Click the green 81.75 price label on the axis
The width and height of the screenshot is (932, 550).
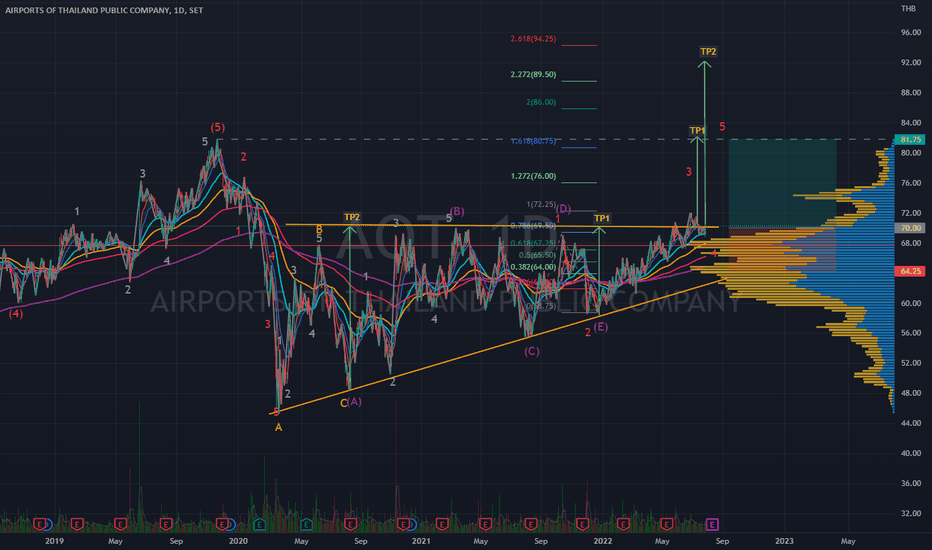pos(910,140)
